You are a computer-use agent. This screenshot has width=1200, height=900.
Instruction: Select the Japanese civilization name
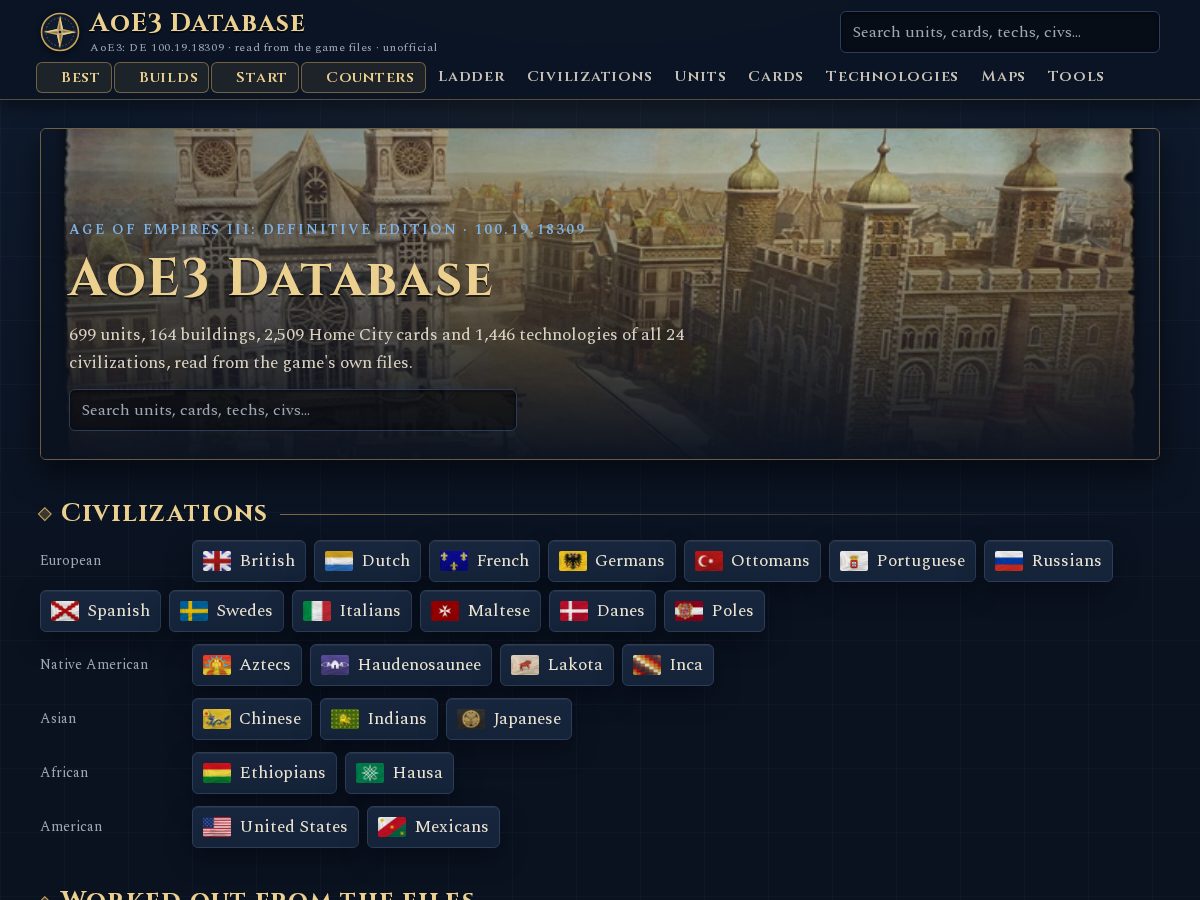point(527,719)
